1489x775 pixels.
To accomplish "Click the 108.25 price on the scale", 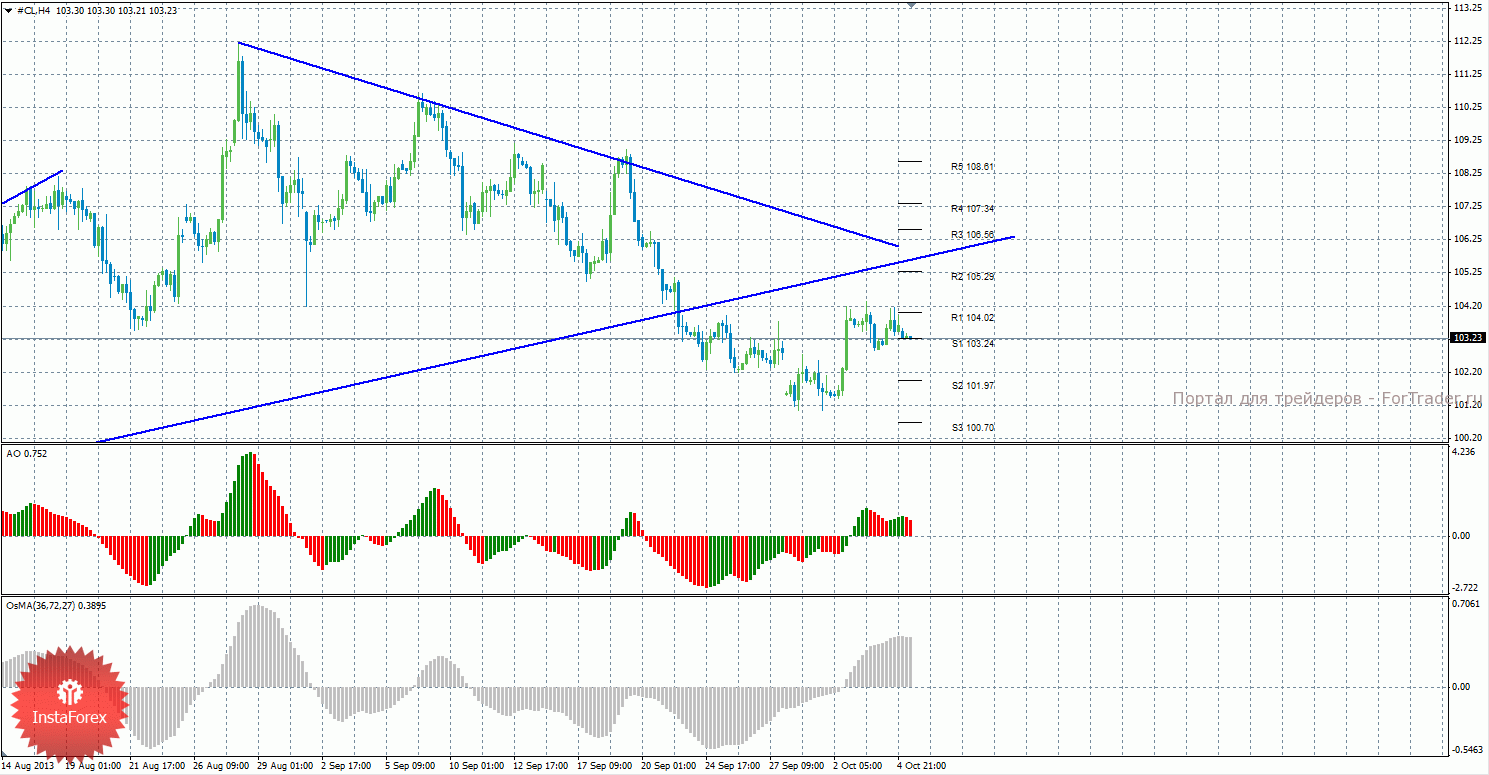I will point(1468,173).
